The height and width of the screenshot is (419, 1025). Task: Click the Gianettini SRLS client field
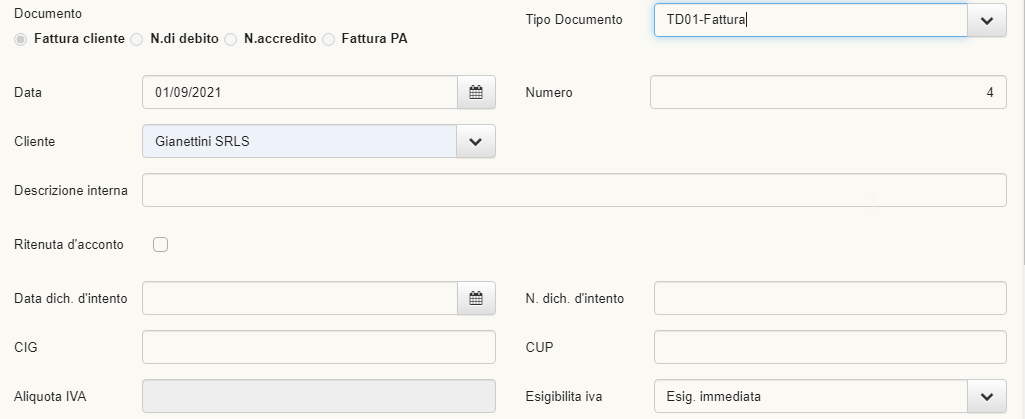click(x=300, y=141)
